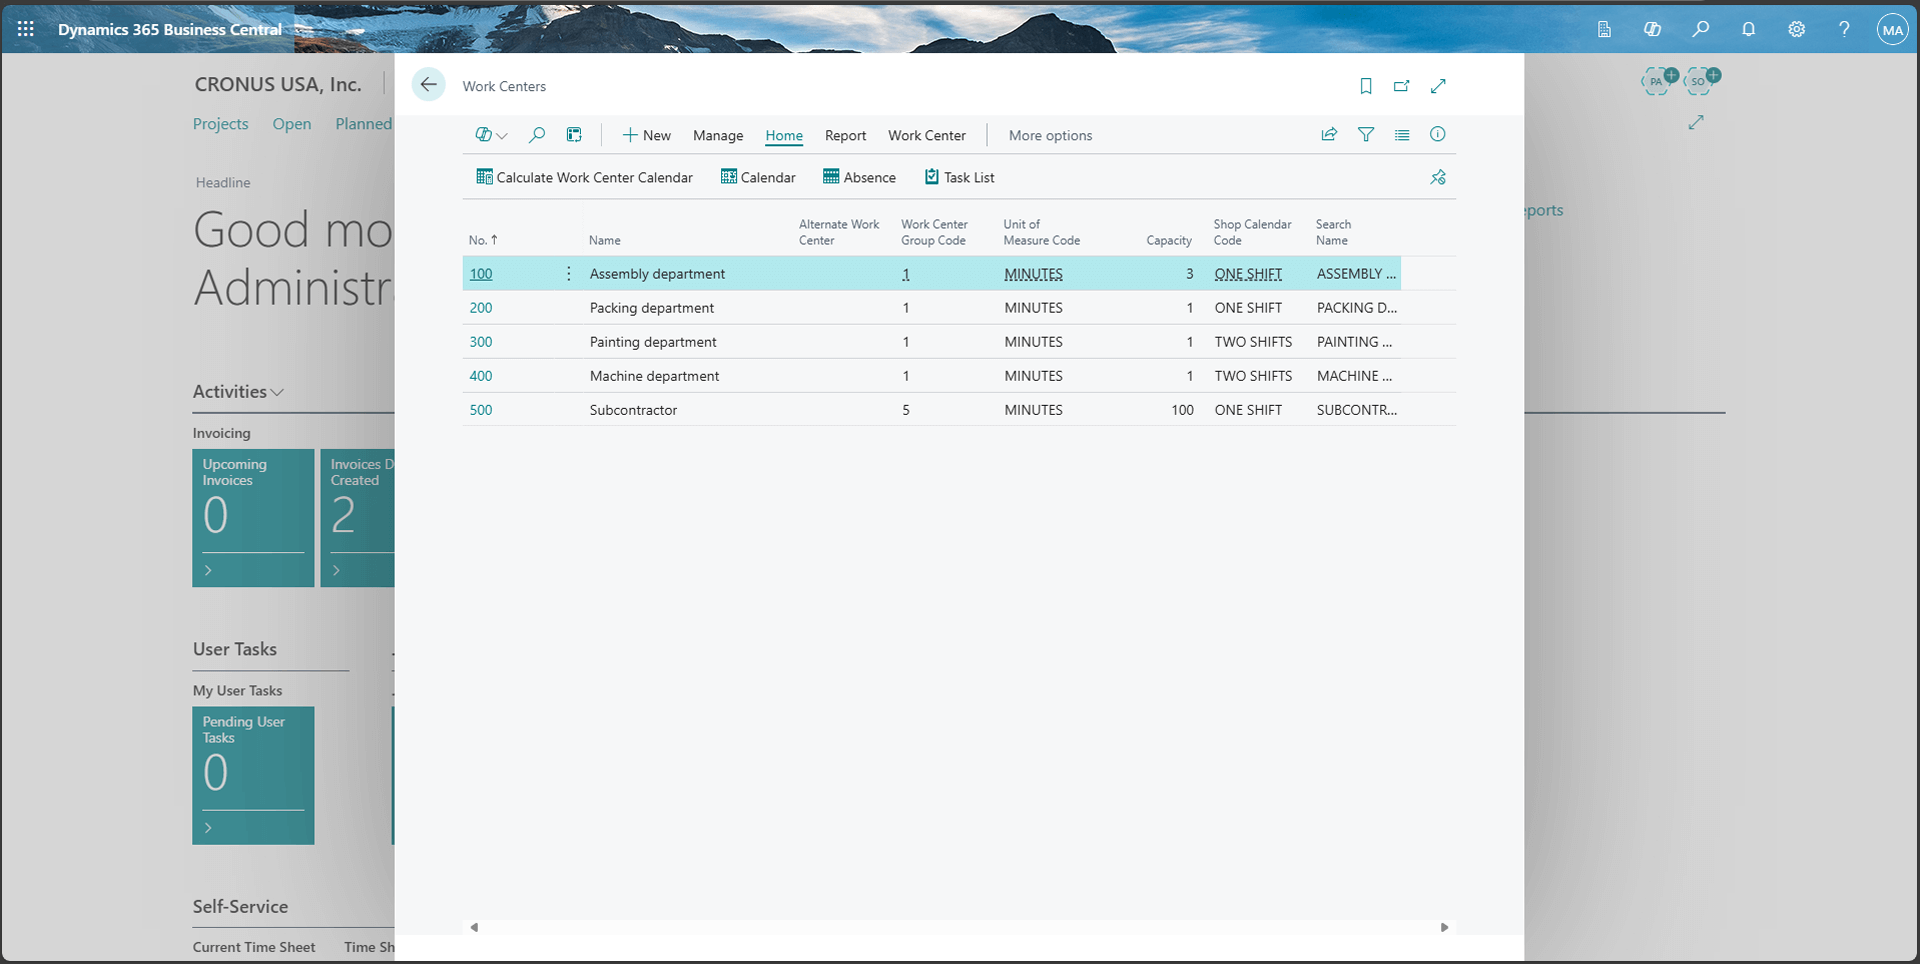Select the Work Center menu
This screenshot has width=1920, height=964.
click(926, 135)
